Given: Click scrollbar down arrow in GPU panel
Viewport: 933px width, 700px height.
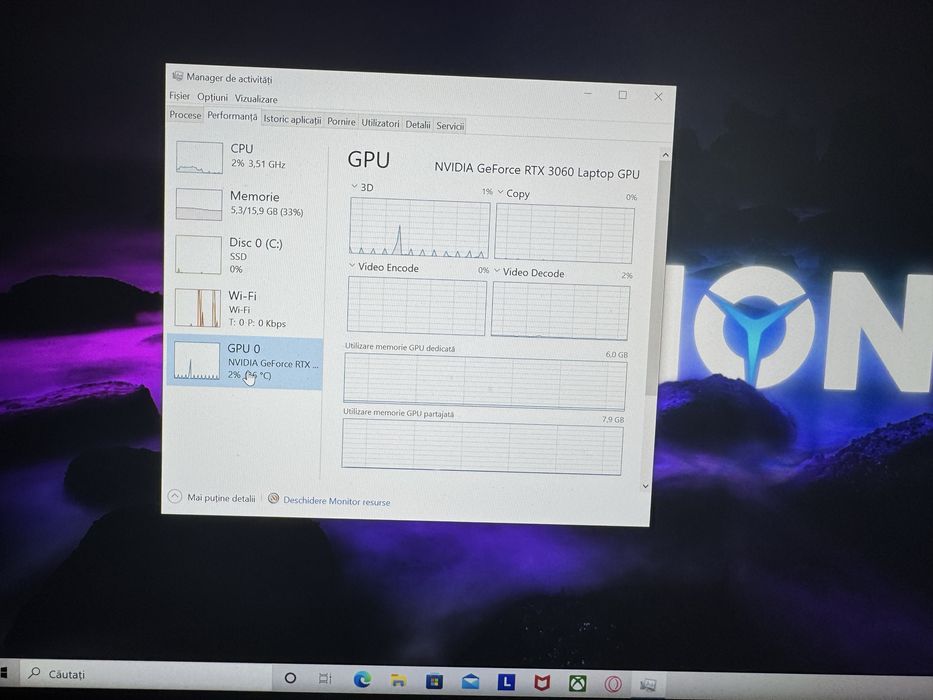Looking at the screenshot, I should [x=646, y=486].
